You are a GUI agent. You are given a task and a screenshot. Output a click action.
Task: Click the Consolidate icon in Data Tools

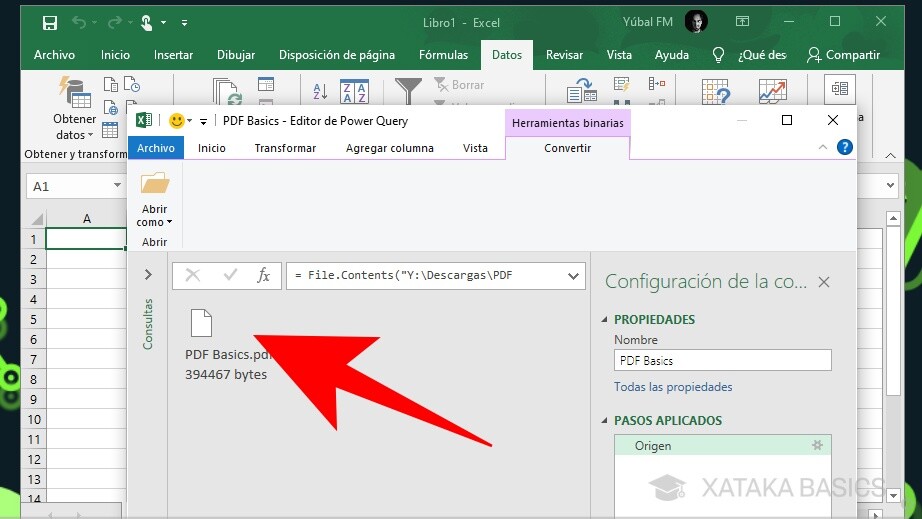(x=657, y=84)
